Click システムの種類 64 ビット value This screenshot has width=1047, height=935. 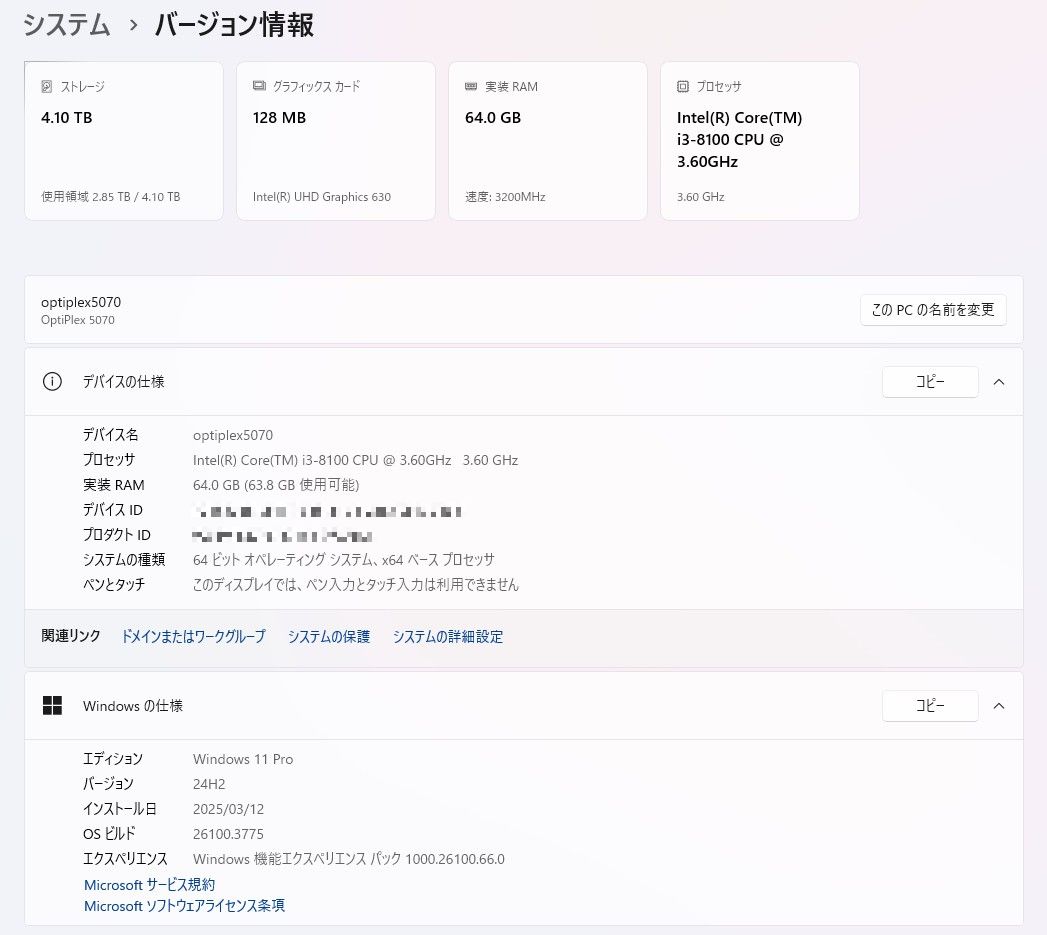[344, 560]
